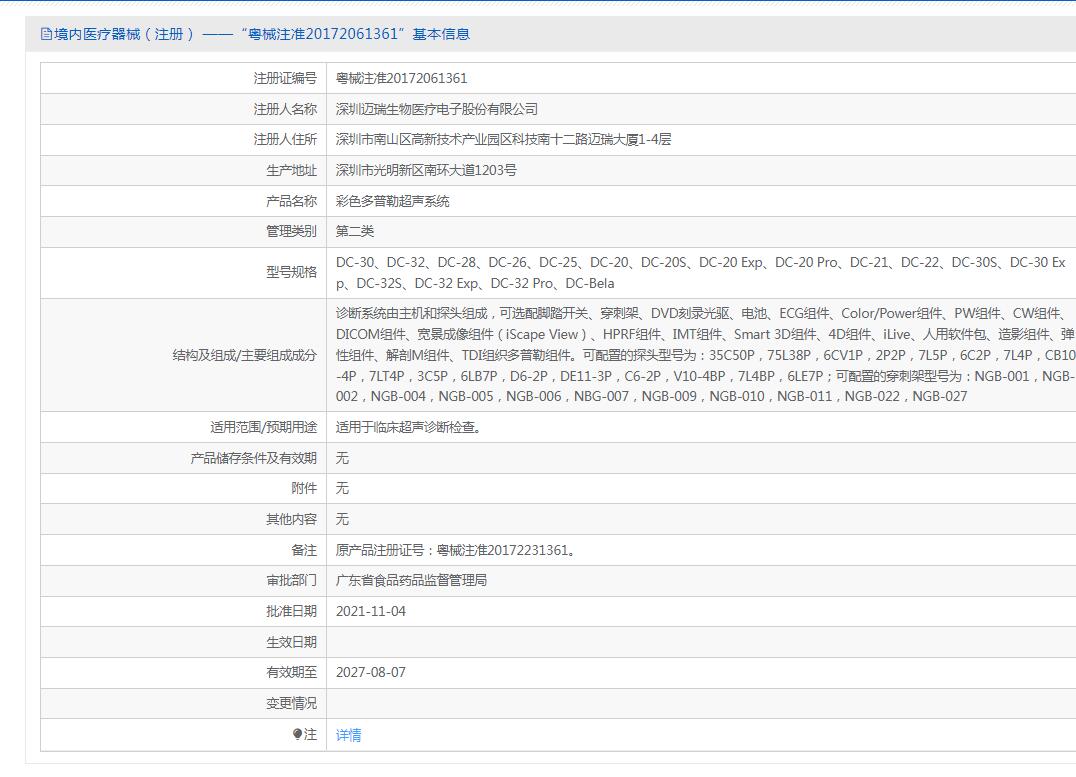Click the 审批部门 row label
Screen dimensions: 1076x777
tap(292, 581)
